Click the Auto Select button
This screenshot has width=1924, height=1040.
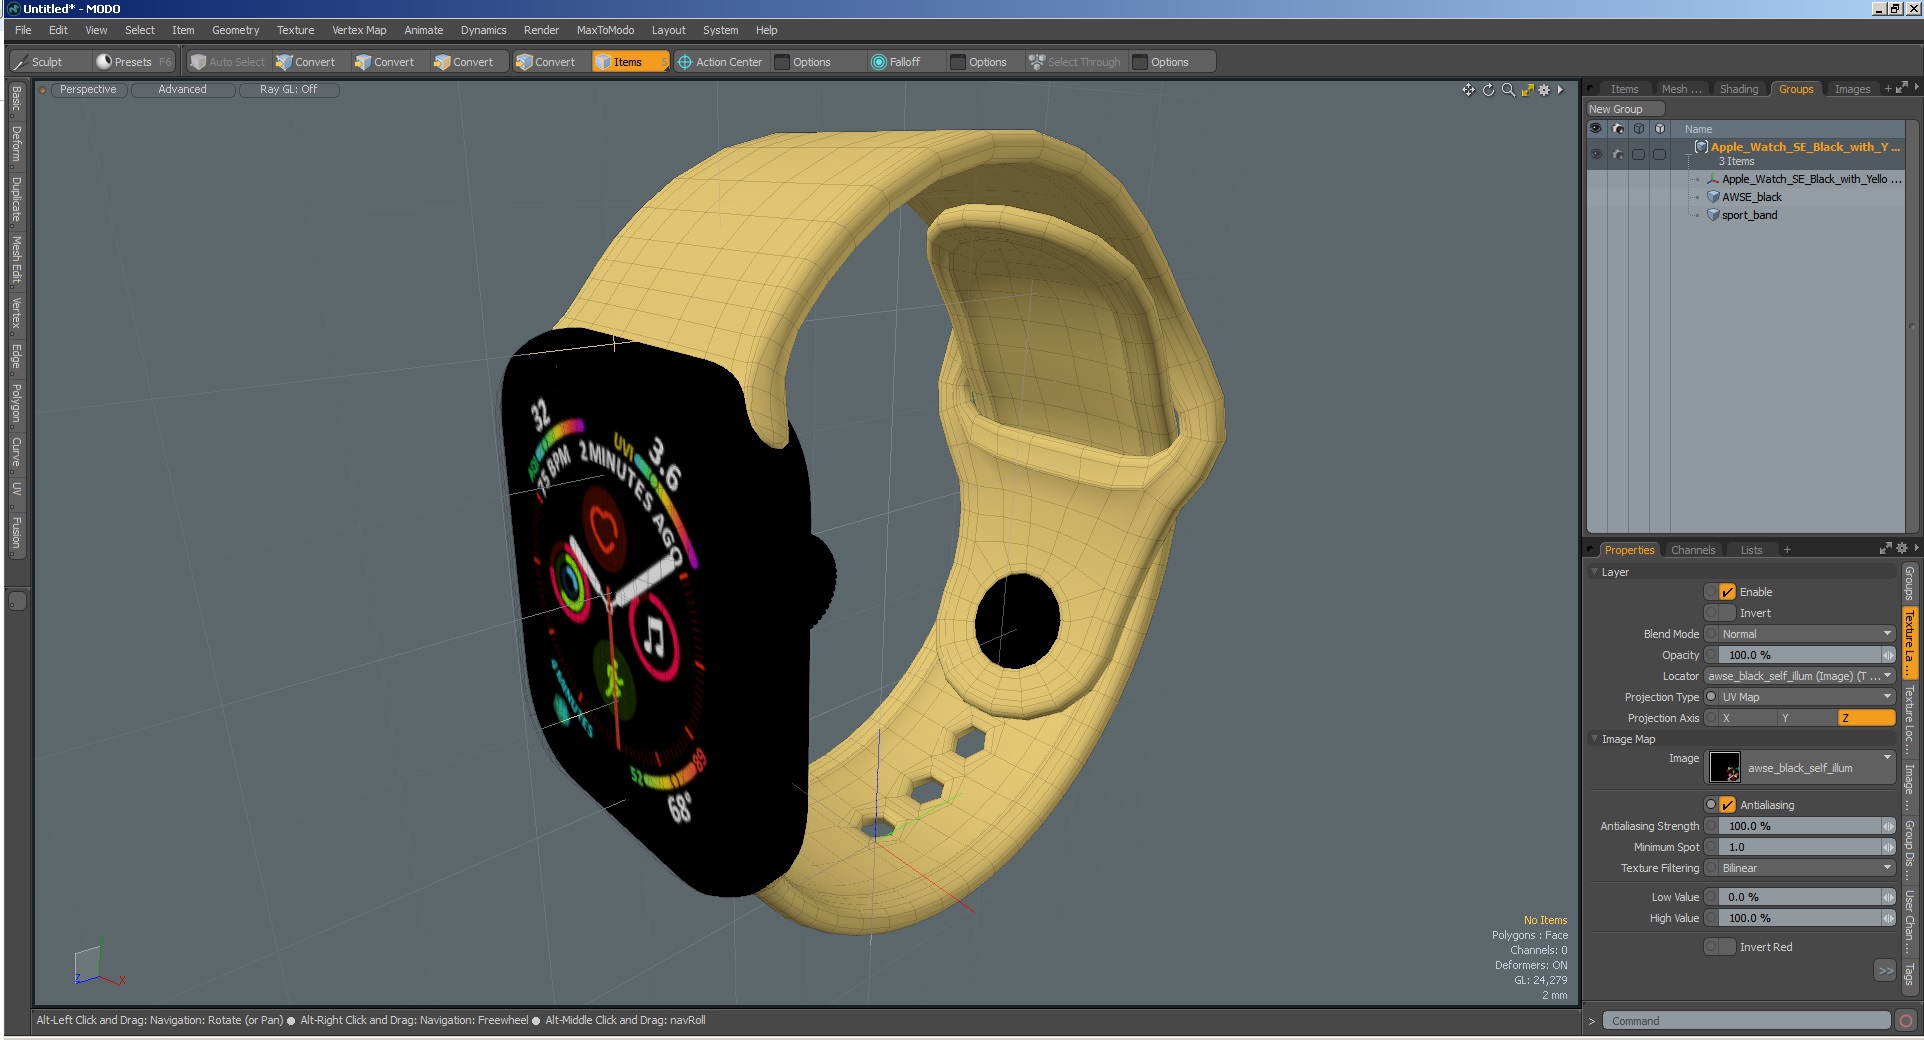coord(228,62)
